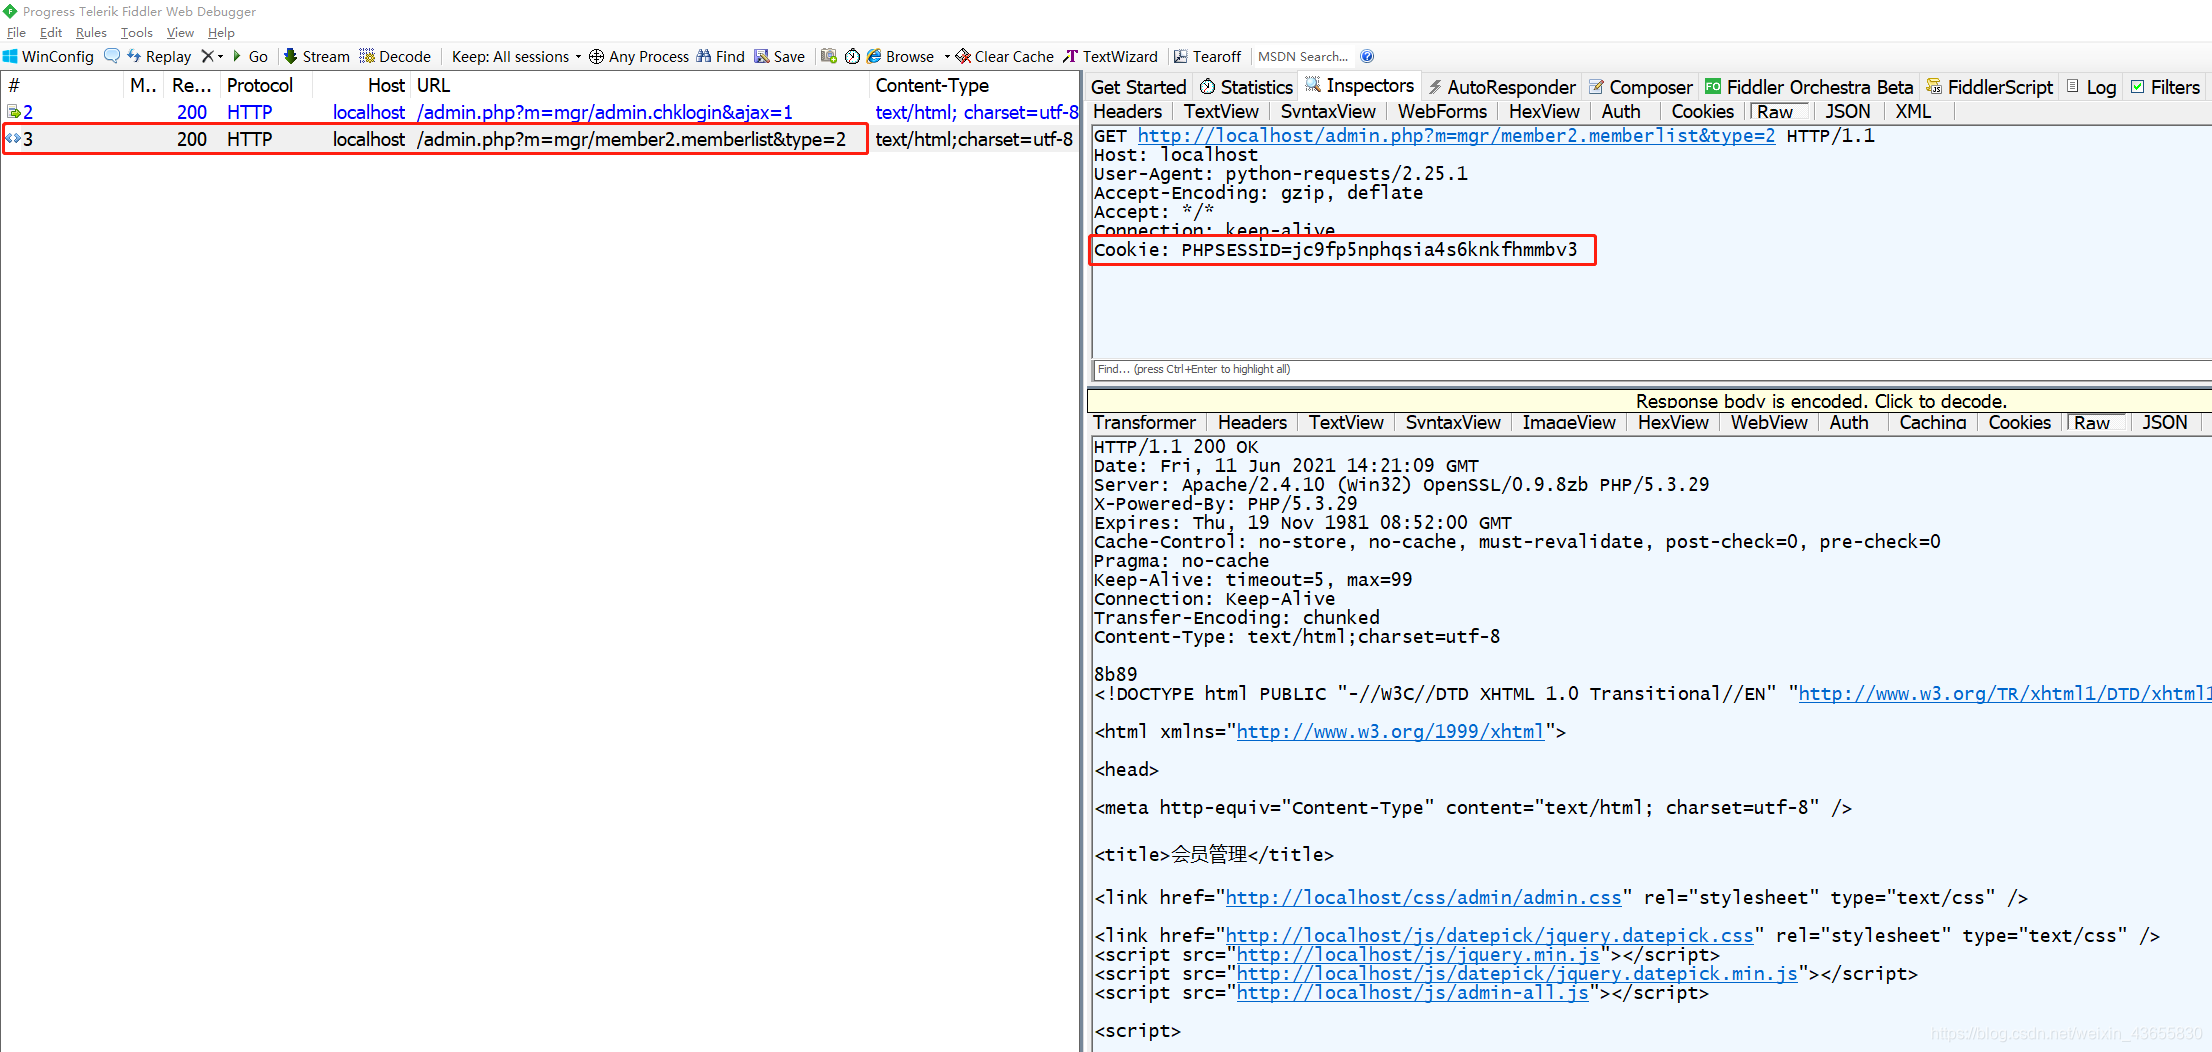The height and width of the screenshot is (1052, 2212).
Task: Toggle Stream mode
Action: tap(316, 56)
